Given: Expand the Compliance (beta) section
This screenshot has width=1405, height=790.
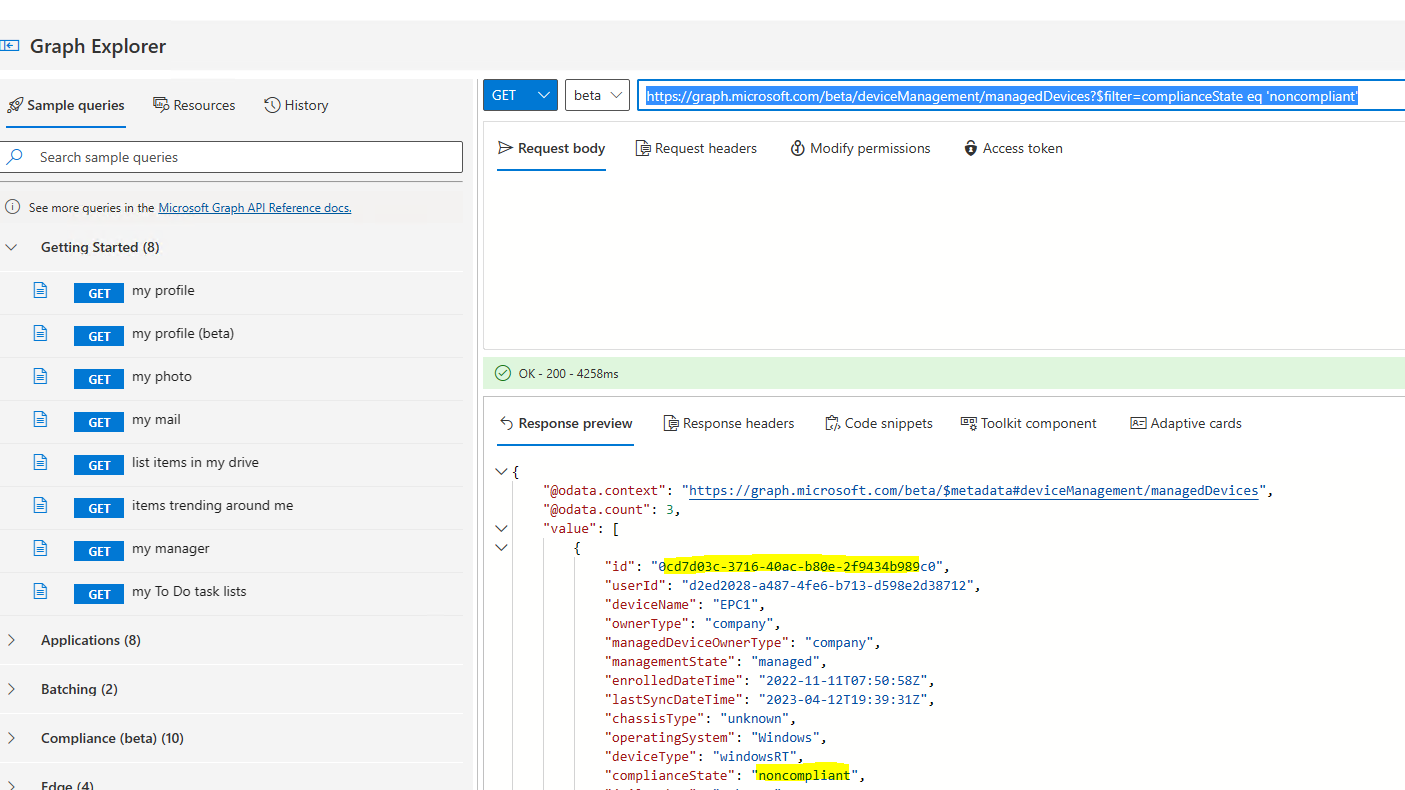Looking at the screenshot, I should 11,738.
